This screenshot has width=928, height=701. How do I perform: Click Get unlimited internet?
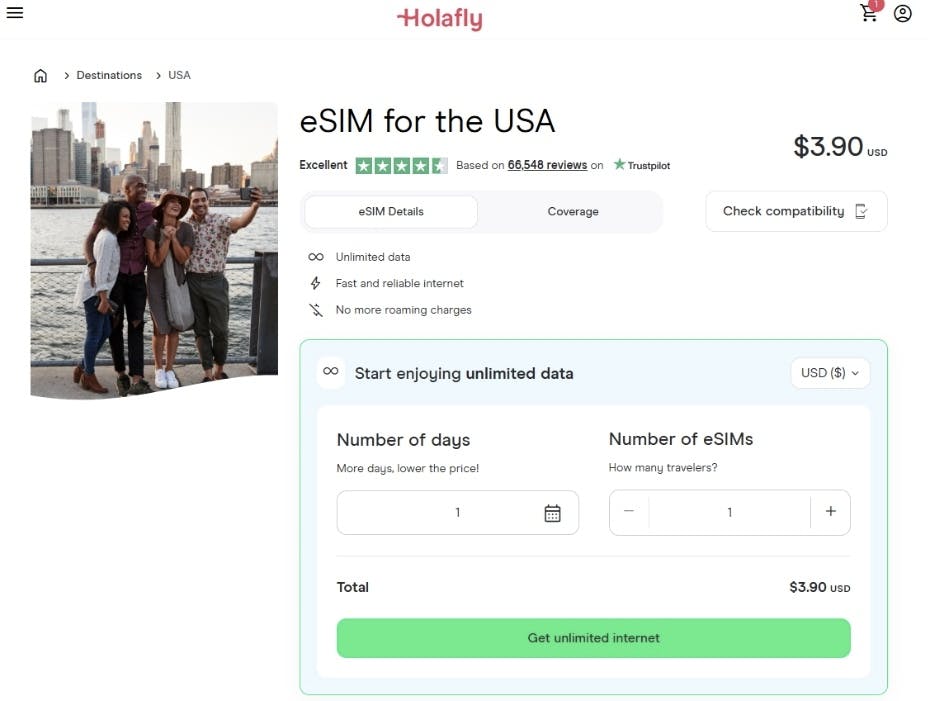593,638
